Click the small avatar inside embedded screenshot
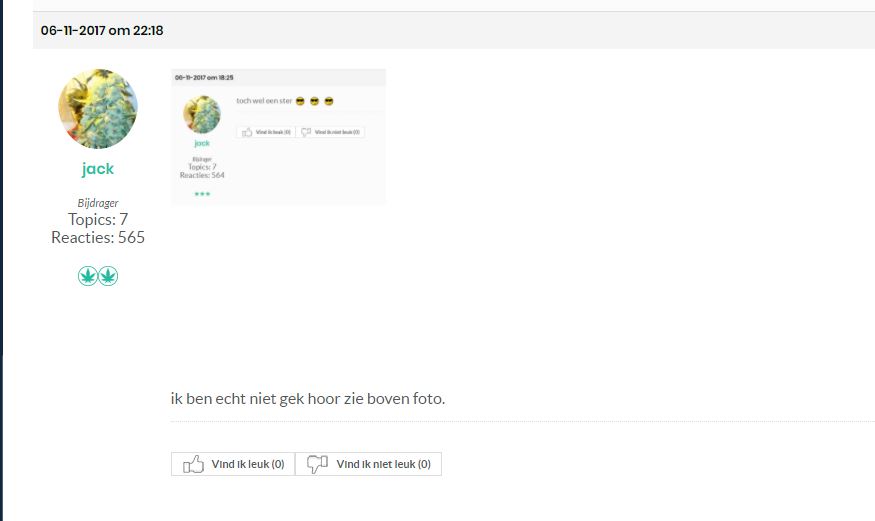 pos(202,114)
